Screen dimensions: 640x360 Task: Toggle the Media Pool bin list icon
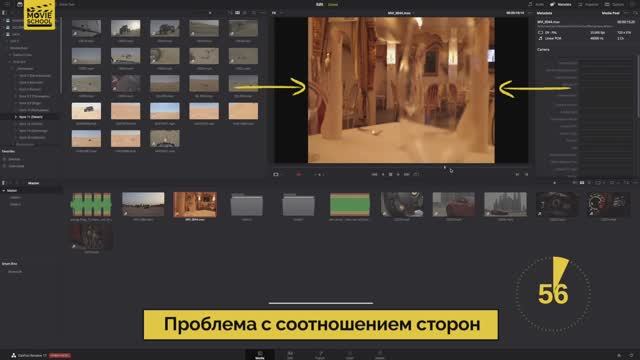[4, 183]
